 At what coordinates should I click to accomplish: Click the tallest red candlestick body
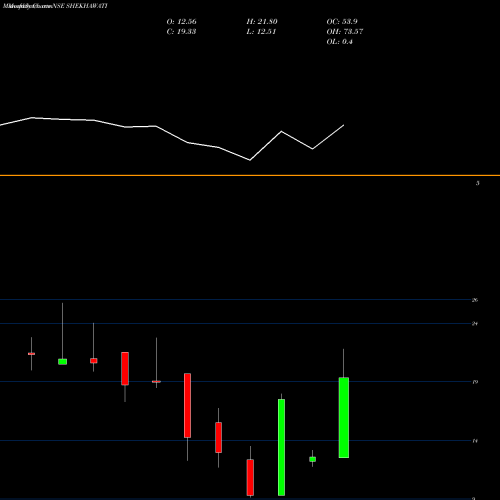tap(187, 405)
